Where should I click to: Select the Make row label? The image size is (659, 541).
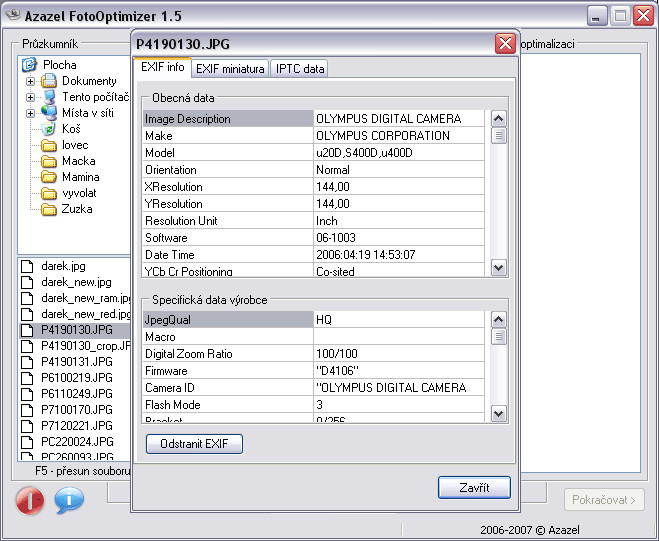(x=159, y=136)
